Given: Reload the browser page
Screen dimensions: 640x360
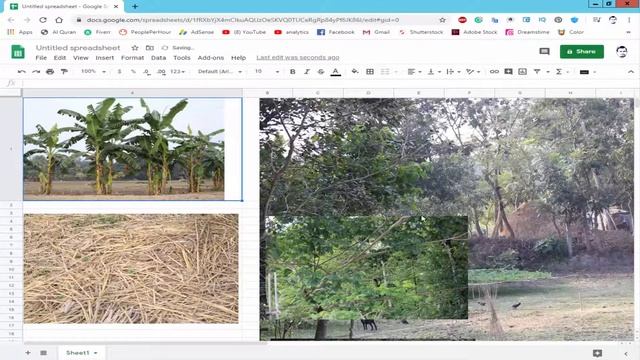Looking at the screenshot, I should [43, 20].
